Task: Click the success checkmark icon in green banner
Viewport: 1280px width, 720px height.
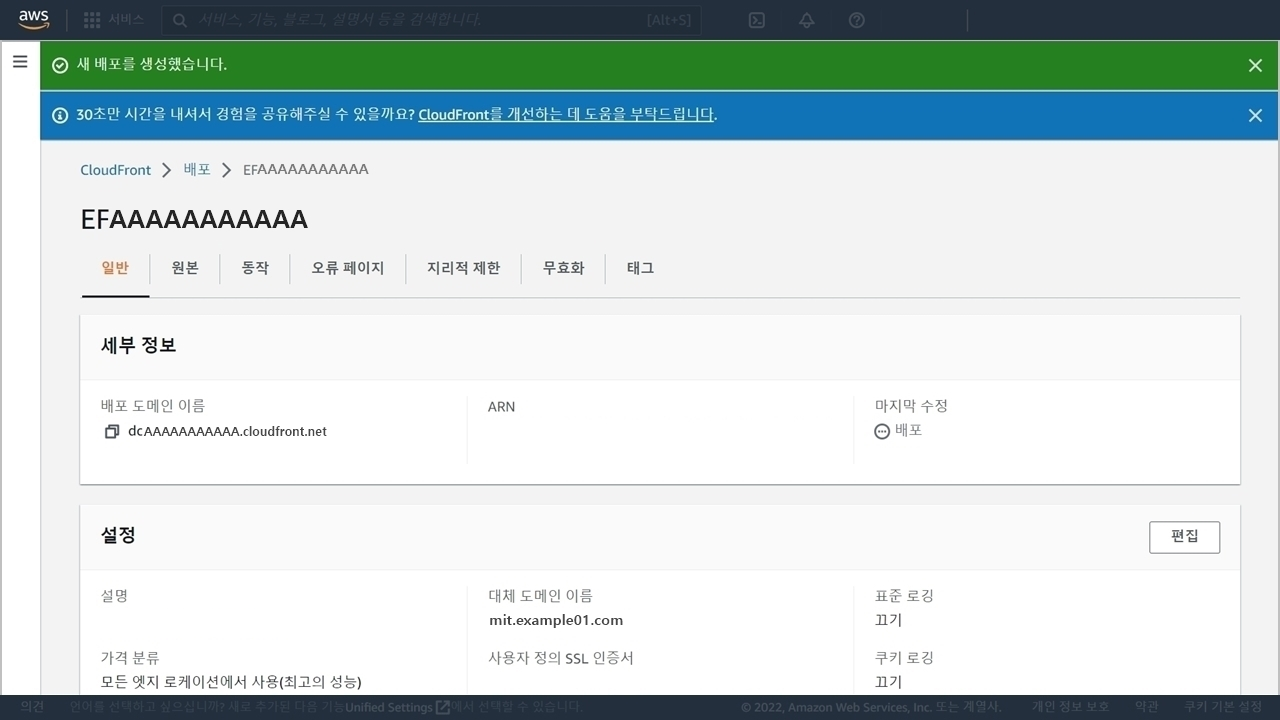Action: 60,65
